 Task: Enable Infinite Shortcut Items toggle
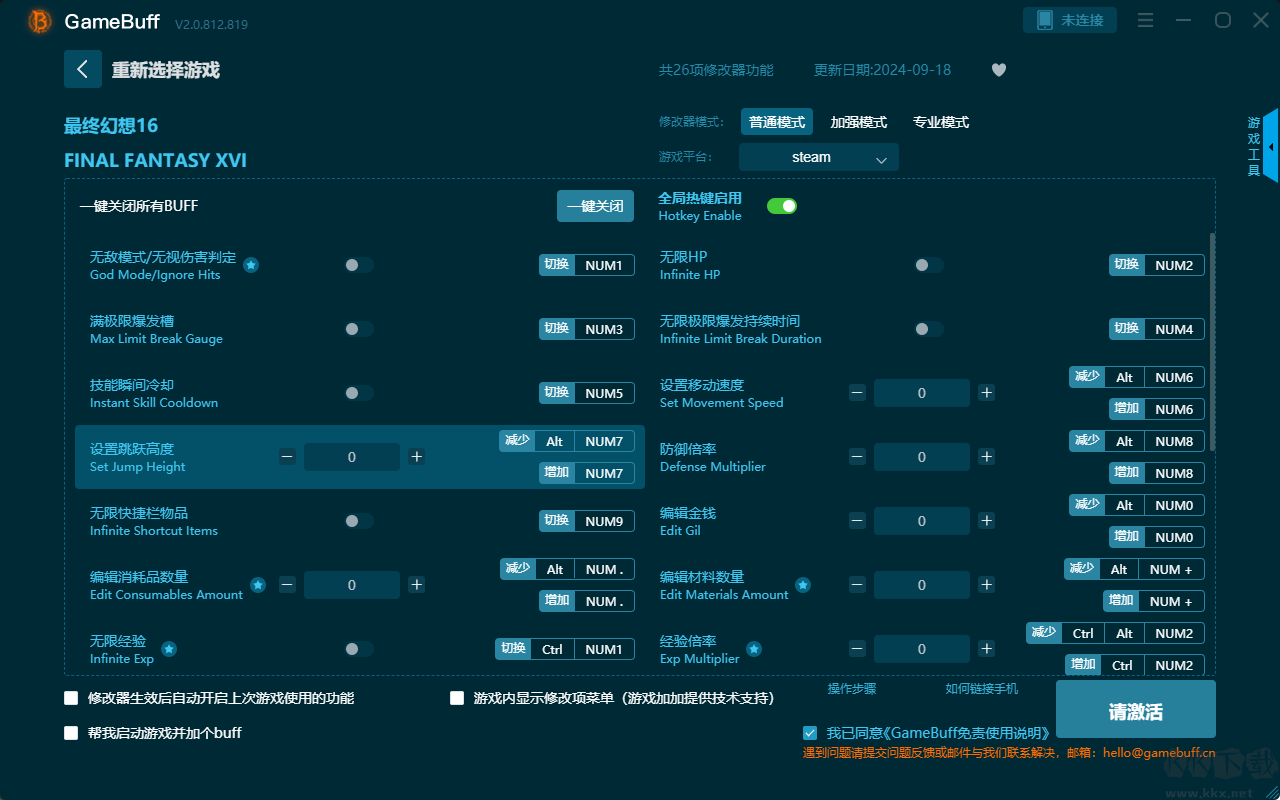[359, 521]
